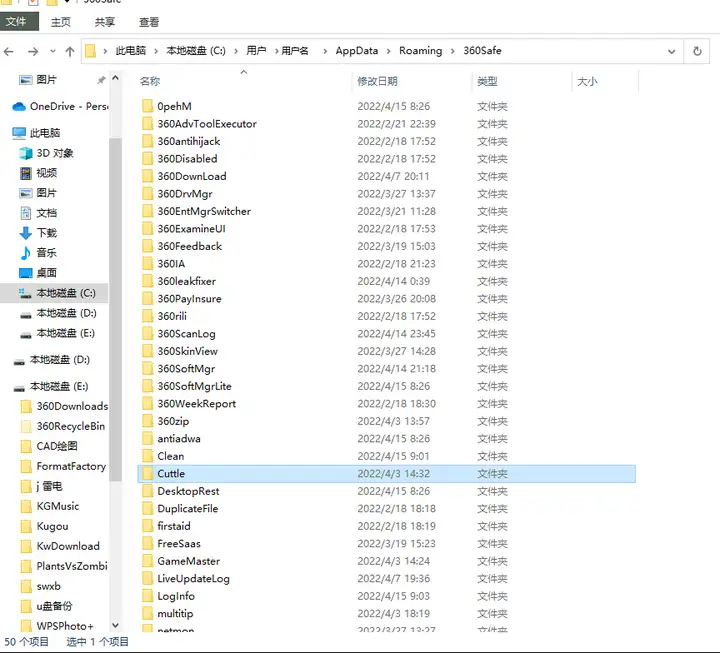Select the LiveUpdateLog folder name
The width and height of the screenshot is (720, 653).
pos(193,579)
